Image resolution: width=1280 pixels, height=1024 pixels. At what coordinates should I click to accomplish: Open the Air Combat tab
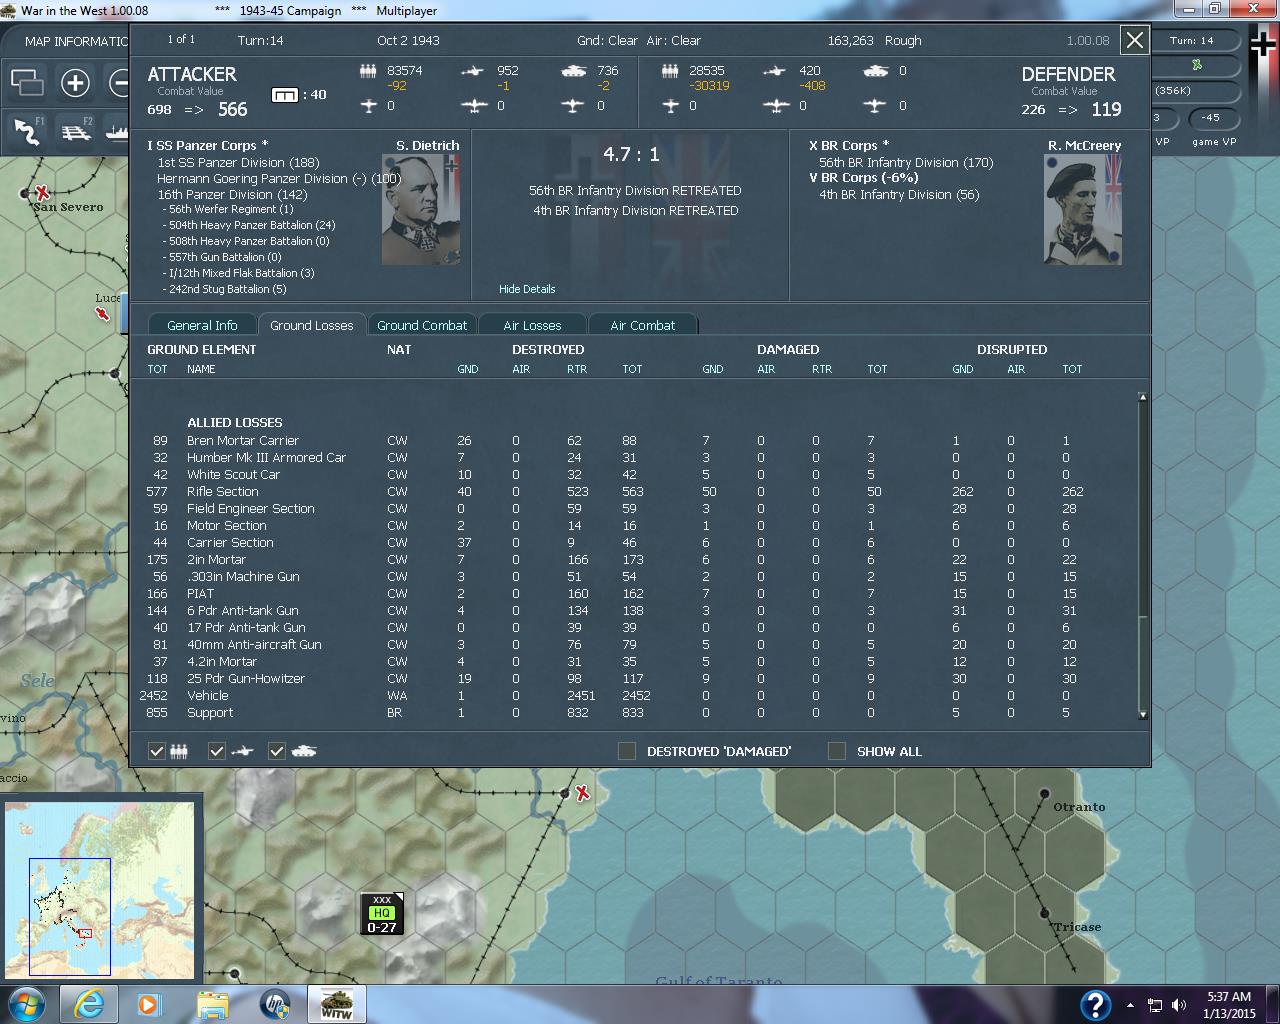643,325
